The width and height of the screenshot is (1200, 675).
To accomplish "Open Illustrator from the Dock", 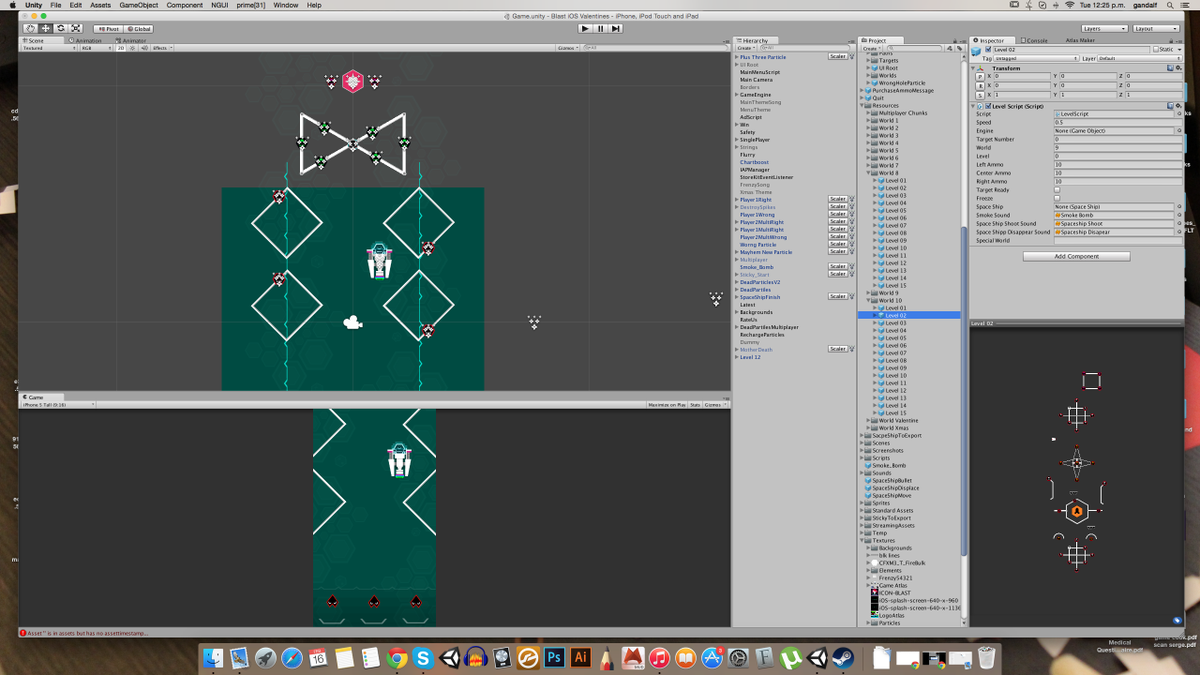I will [x=579, y=658].
